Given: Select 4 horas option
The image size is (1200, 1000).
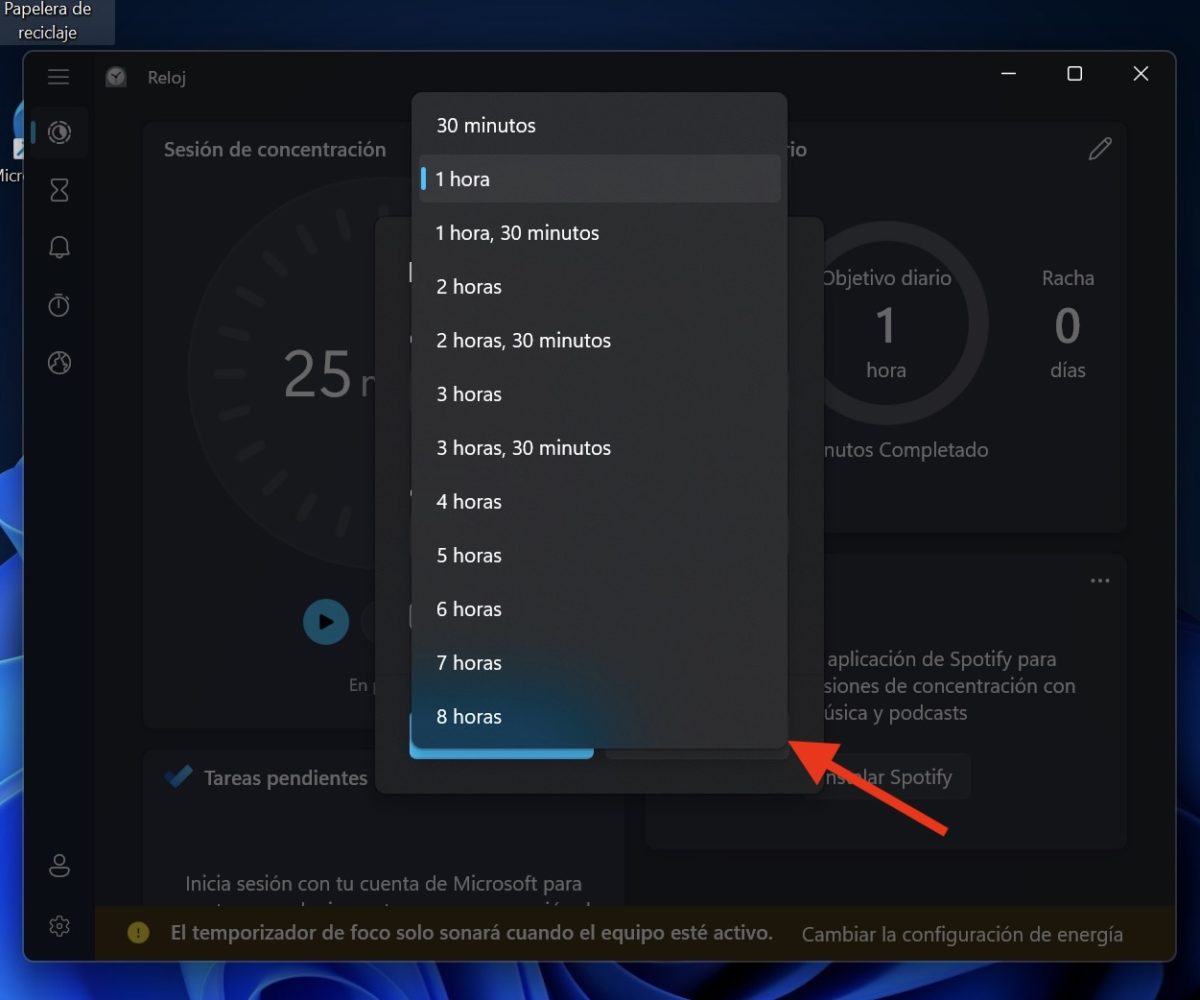Looking at the screenshot, I should (x=600, y=502).
